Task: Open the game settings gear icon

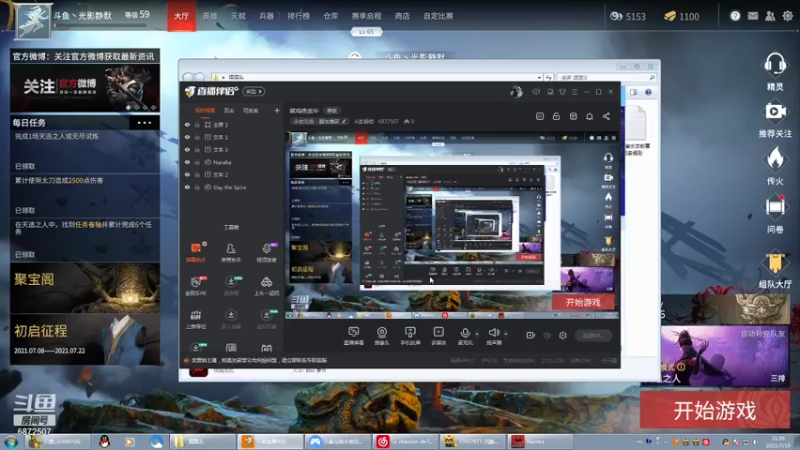Action: (787, 16)
